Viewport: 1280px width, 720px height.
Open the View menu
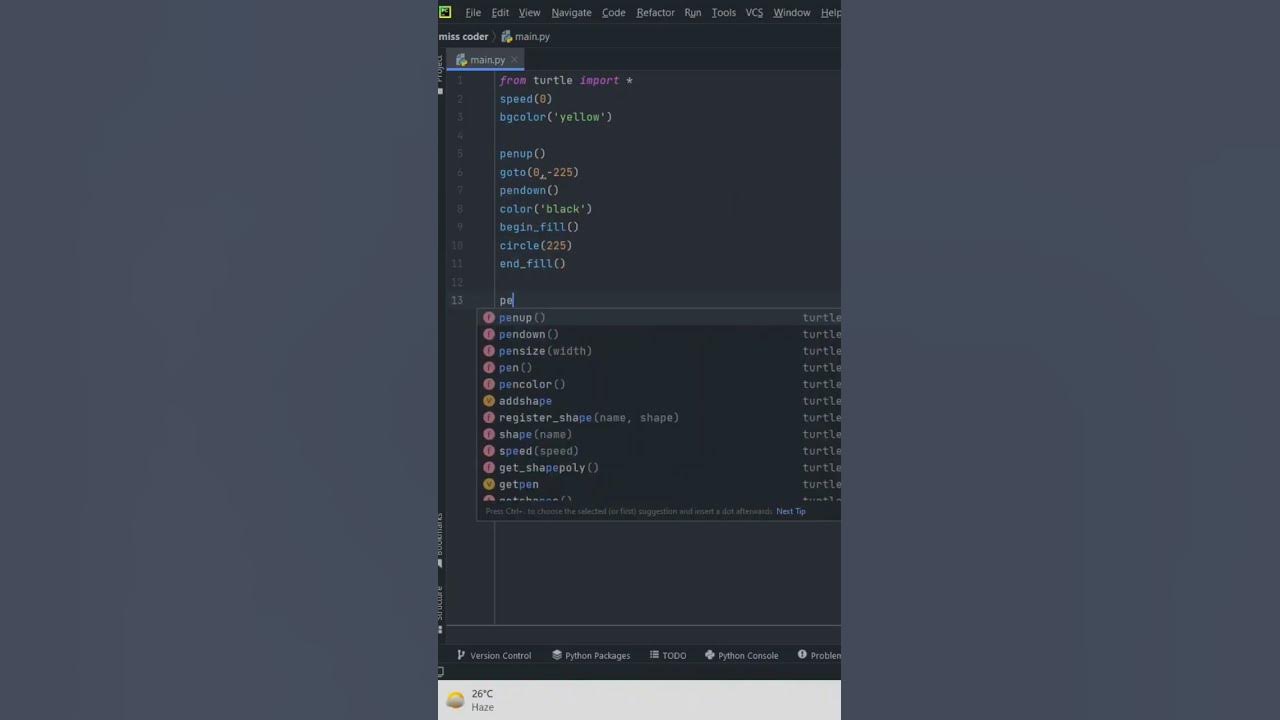(x=529, y=13)
